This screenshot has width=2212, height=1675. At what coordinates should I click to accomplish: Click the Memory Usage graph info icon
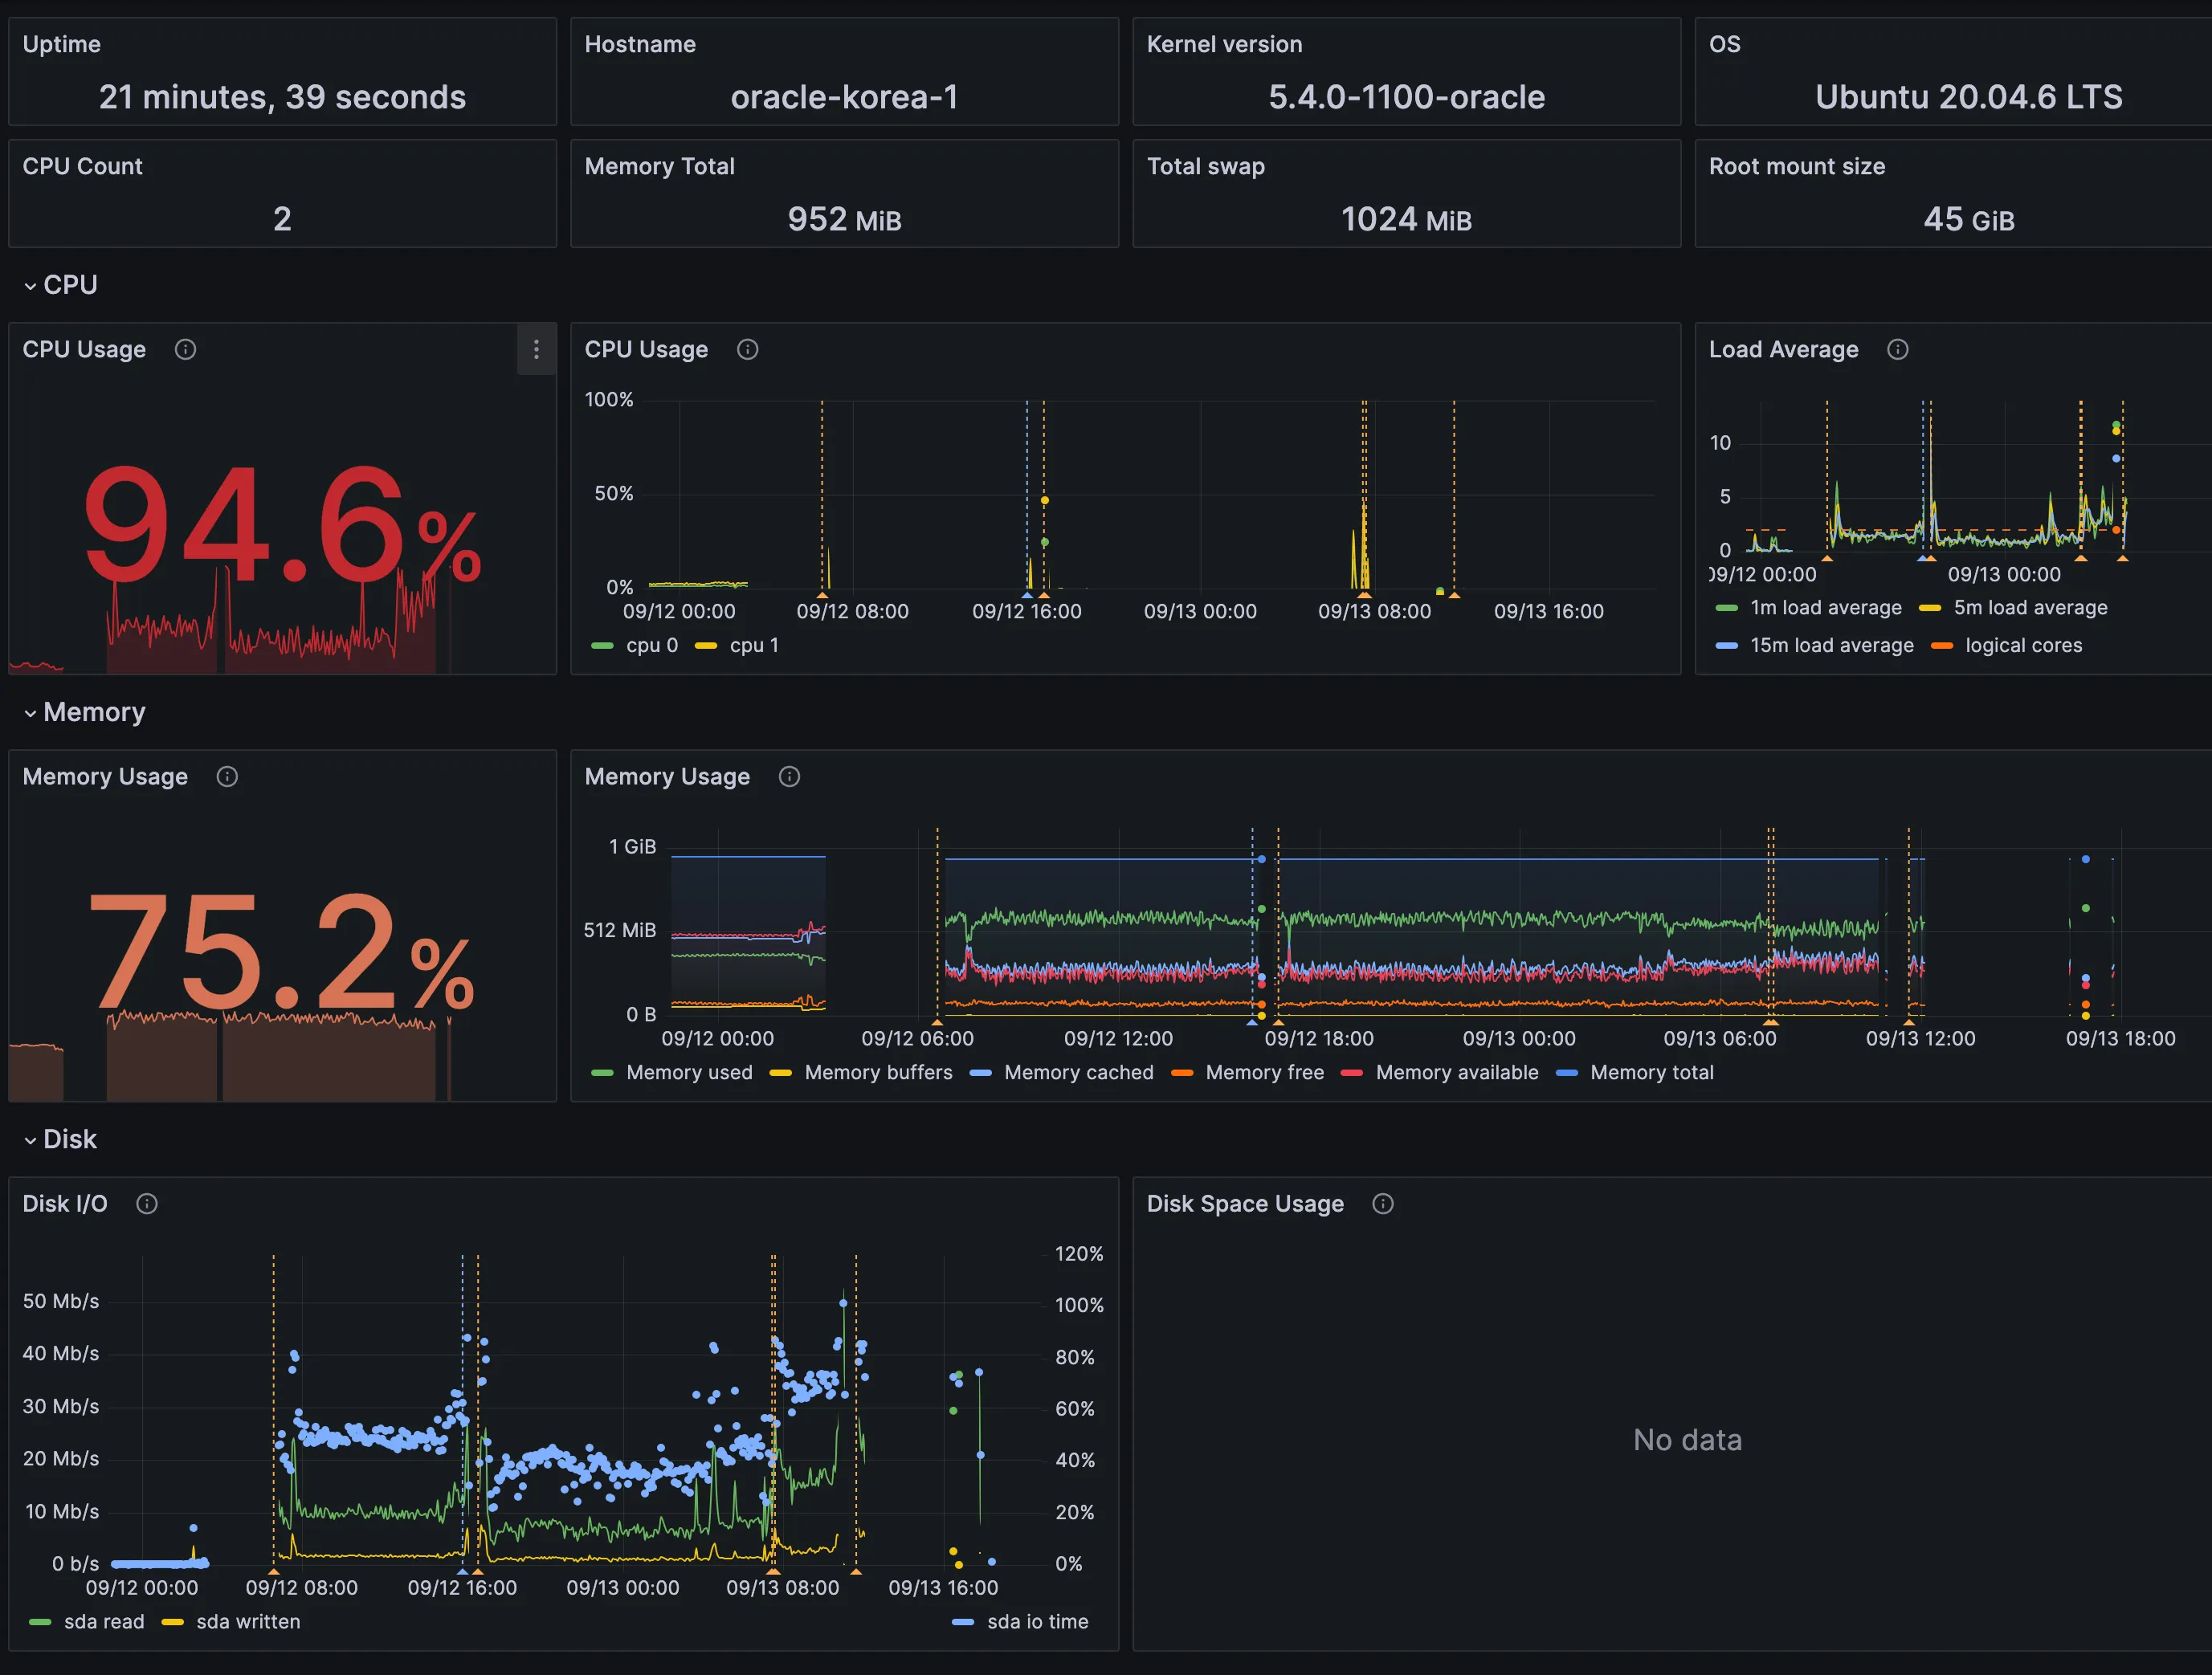pyautogui.click(x=789, y=777)
